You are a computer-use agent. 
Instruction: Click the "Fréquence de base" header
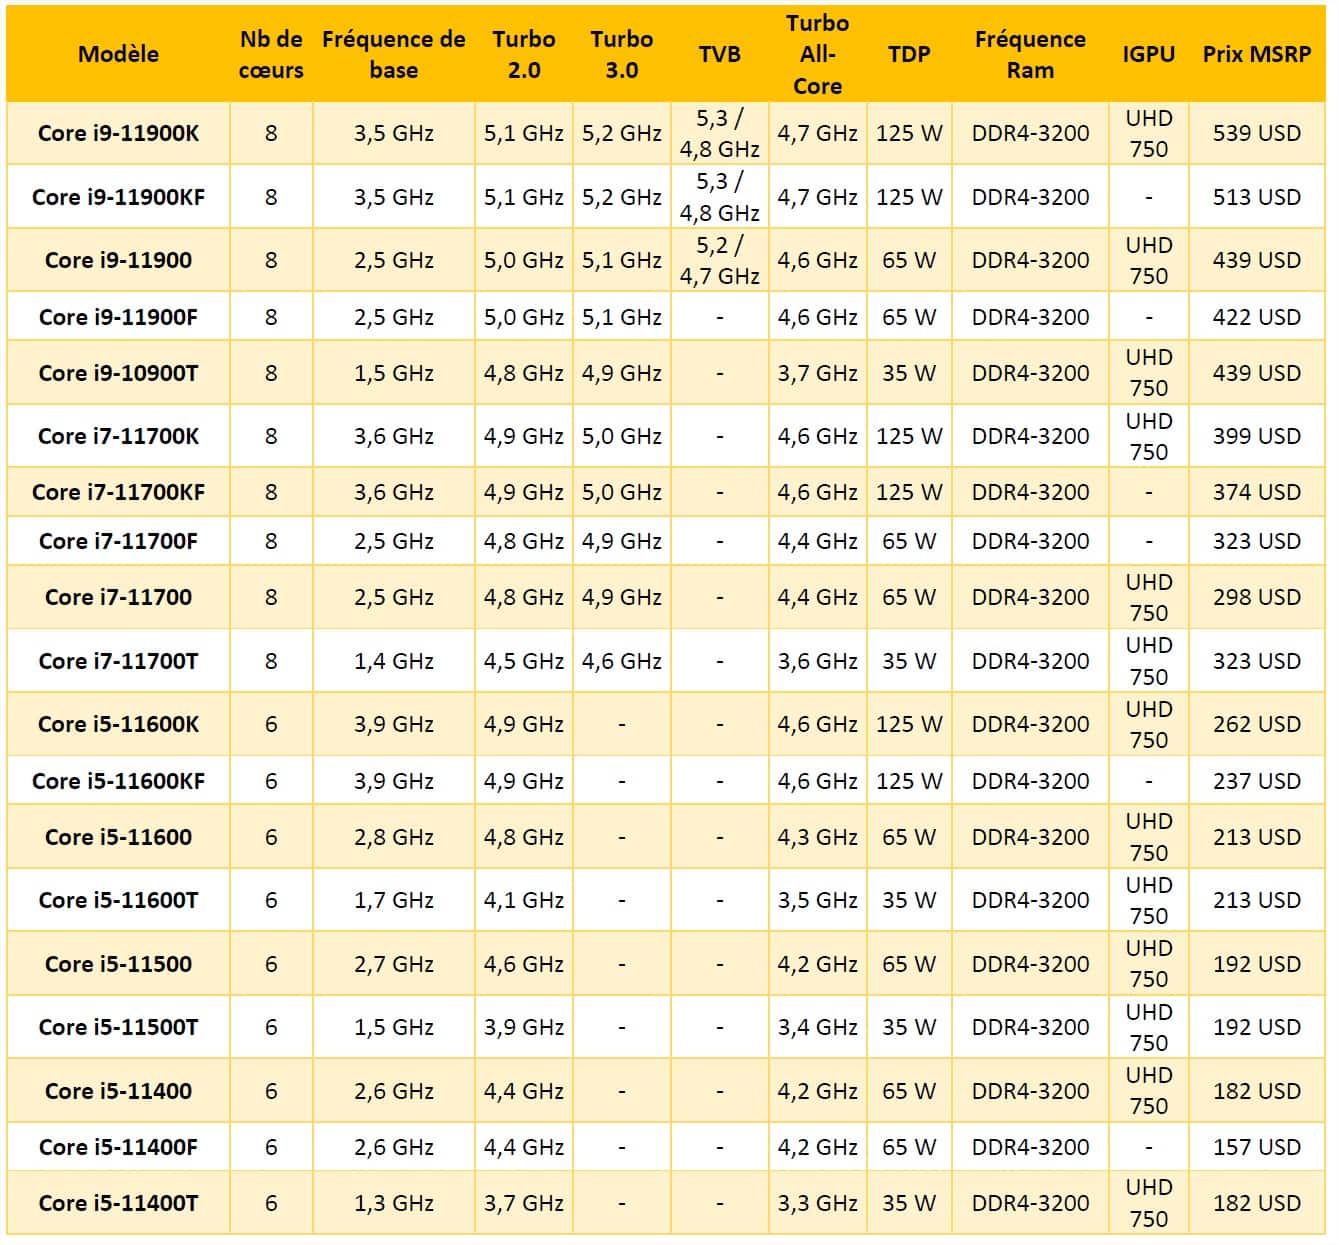coord(393,54)
